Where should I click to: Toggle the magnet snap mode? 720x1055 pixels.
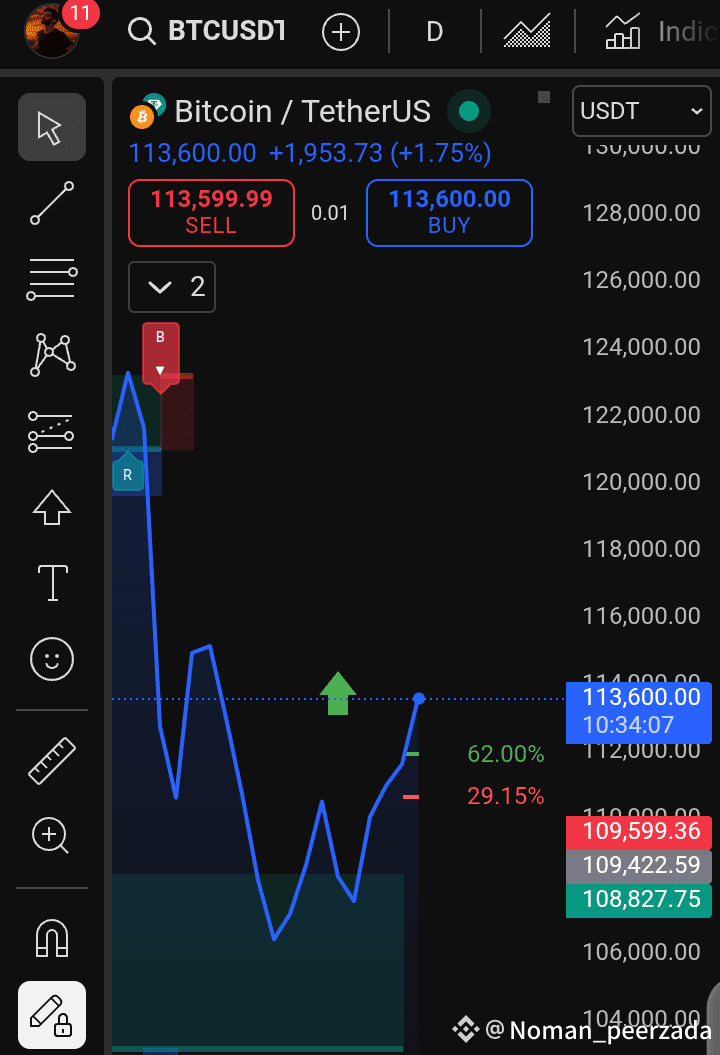[x=52, y=938]
